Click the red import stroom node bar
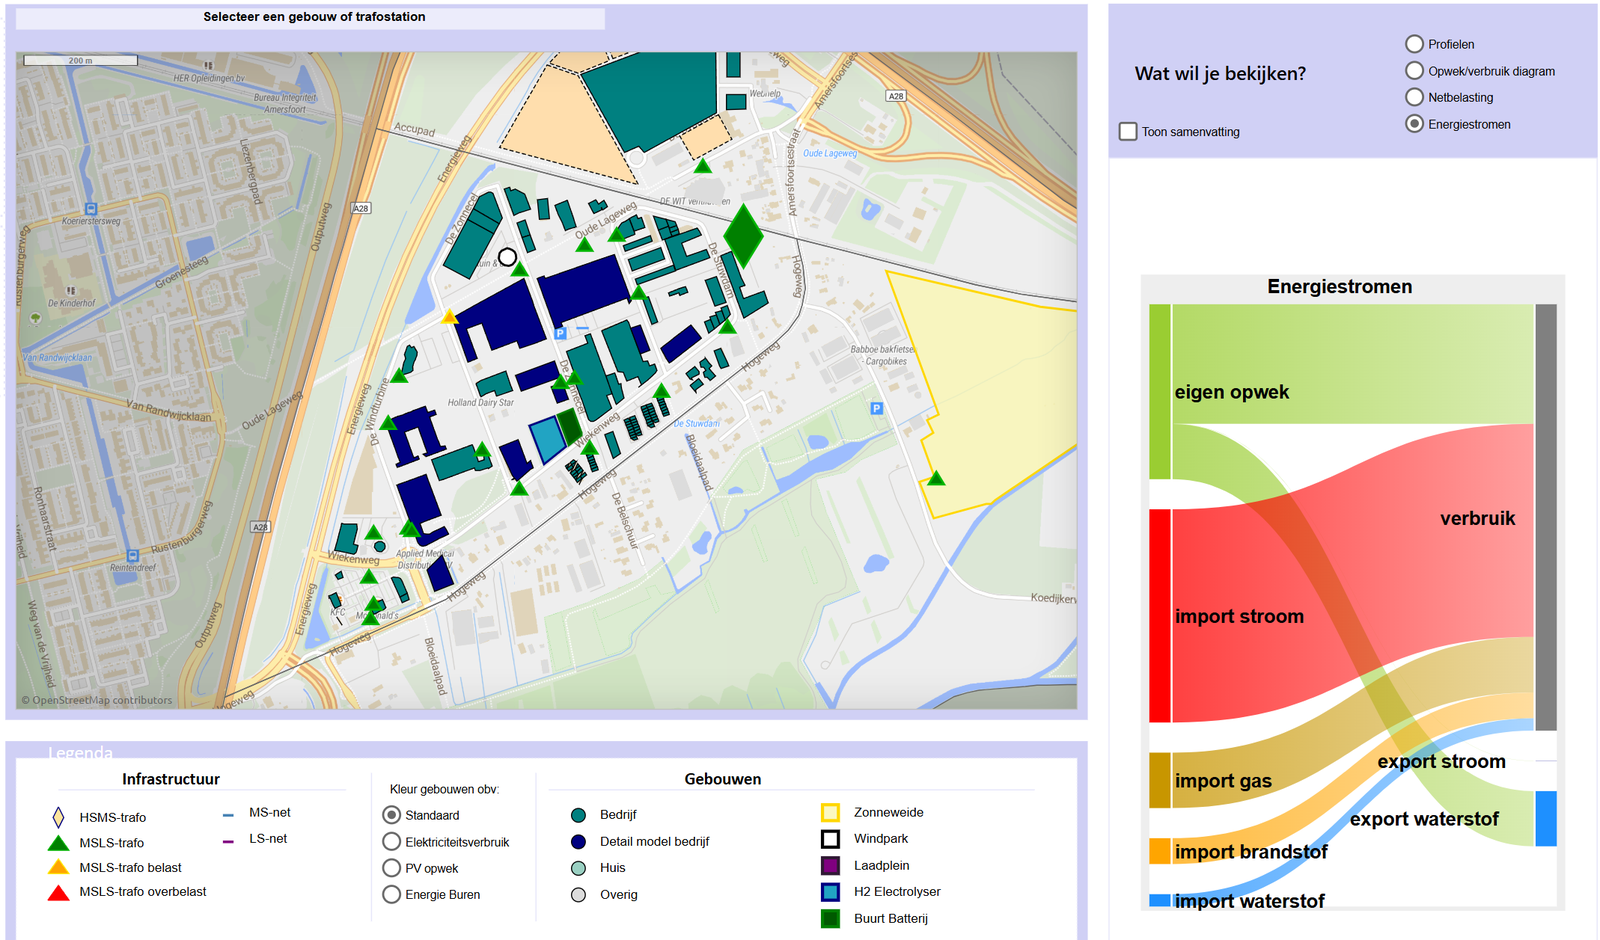This screenshot has width=1600, height=940. (1159, 615)
